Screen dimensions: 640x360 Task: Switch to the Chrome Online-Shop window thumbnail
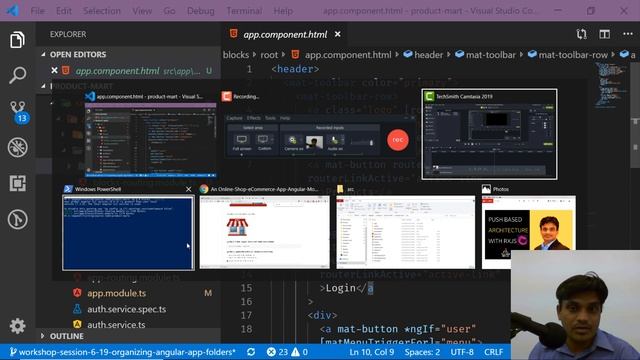click(264, 232)
